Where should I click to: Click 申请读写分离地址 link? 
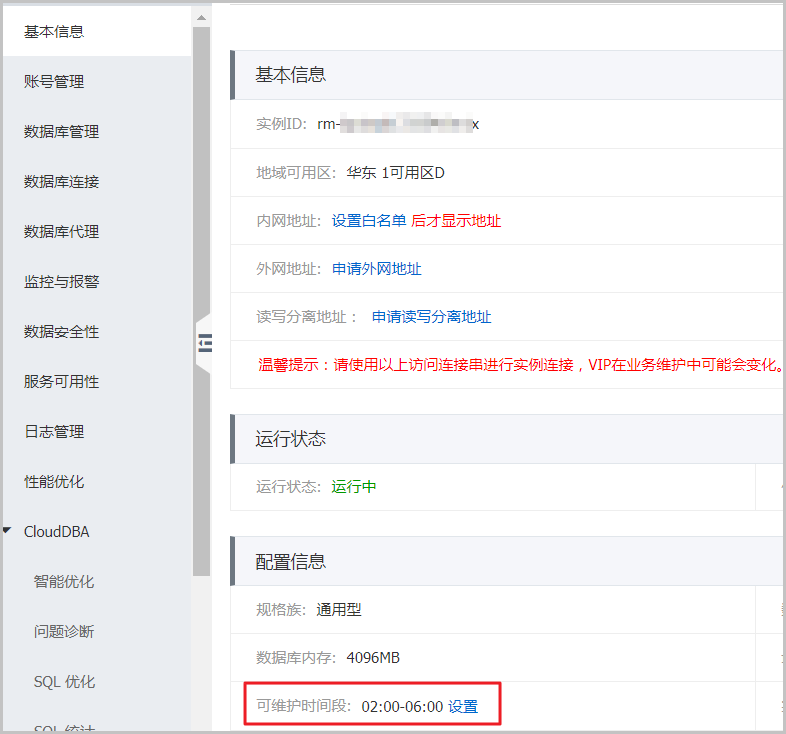click(431, 317)
